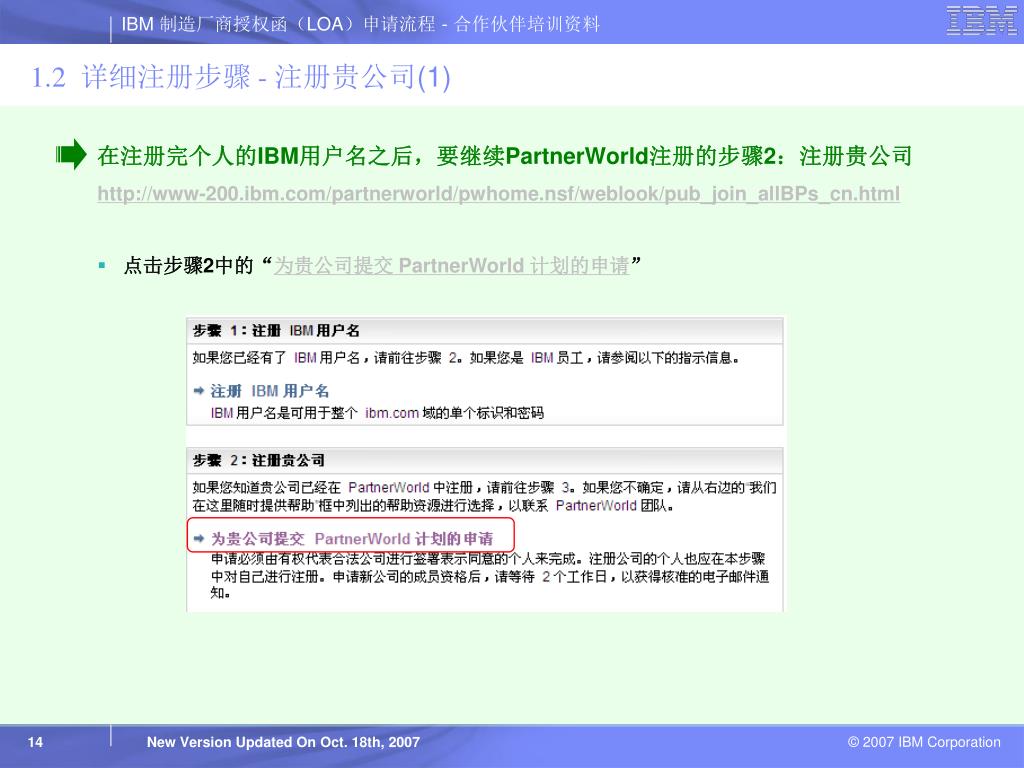This screenshot has width=1024, height=768.
Task: Click the green arrow icon beside the heading
Action: pos(71,155)
